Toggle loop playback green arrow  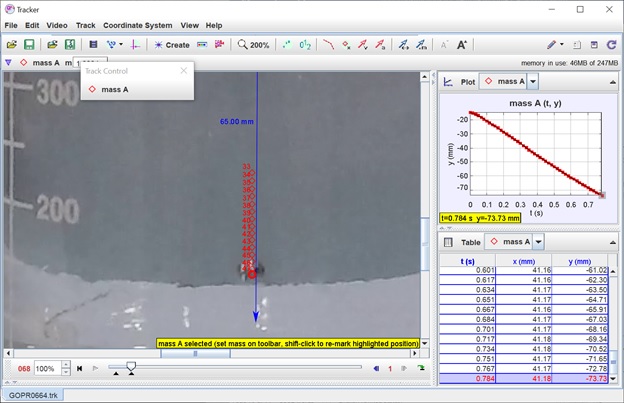tap(421, 368)
